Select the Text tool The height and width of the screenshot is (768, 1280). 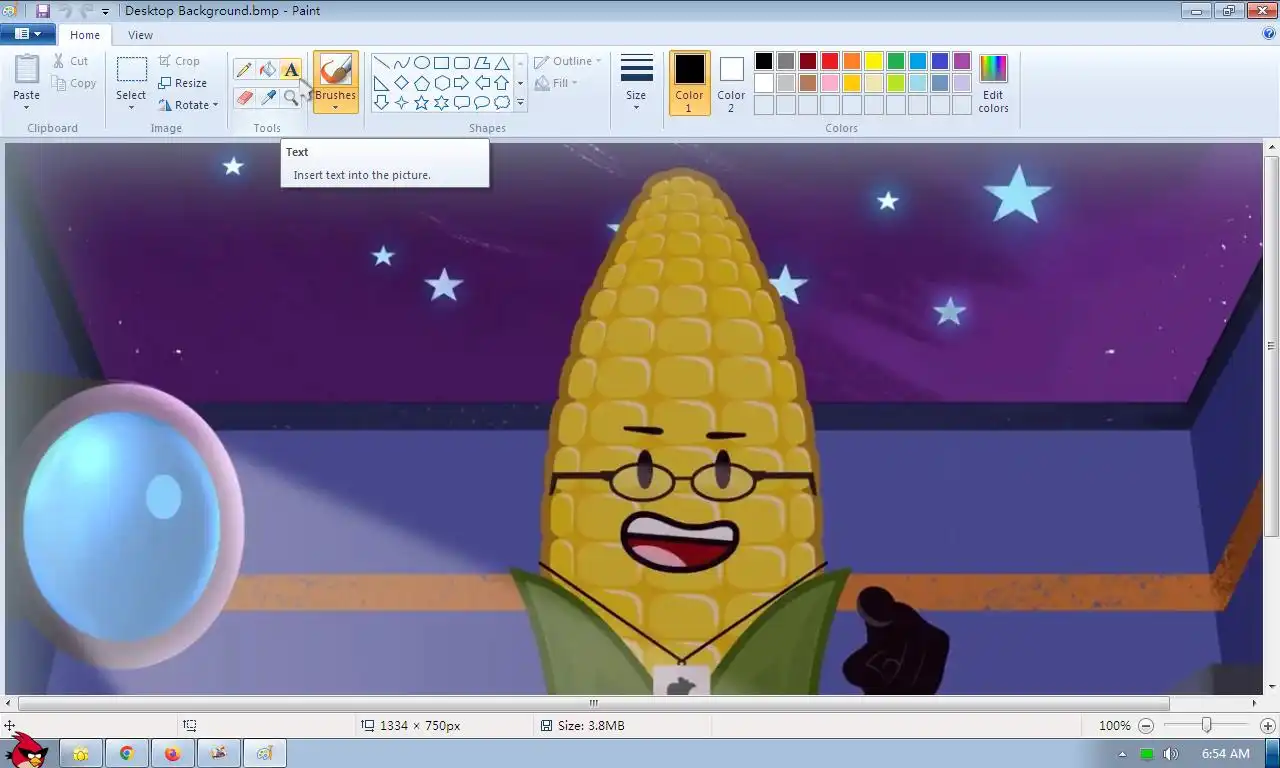tap(290, 69)
